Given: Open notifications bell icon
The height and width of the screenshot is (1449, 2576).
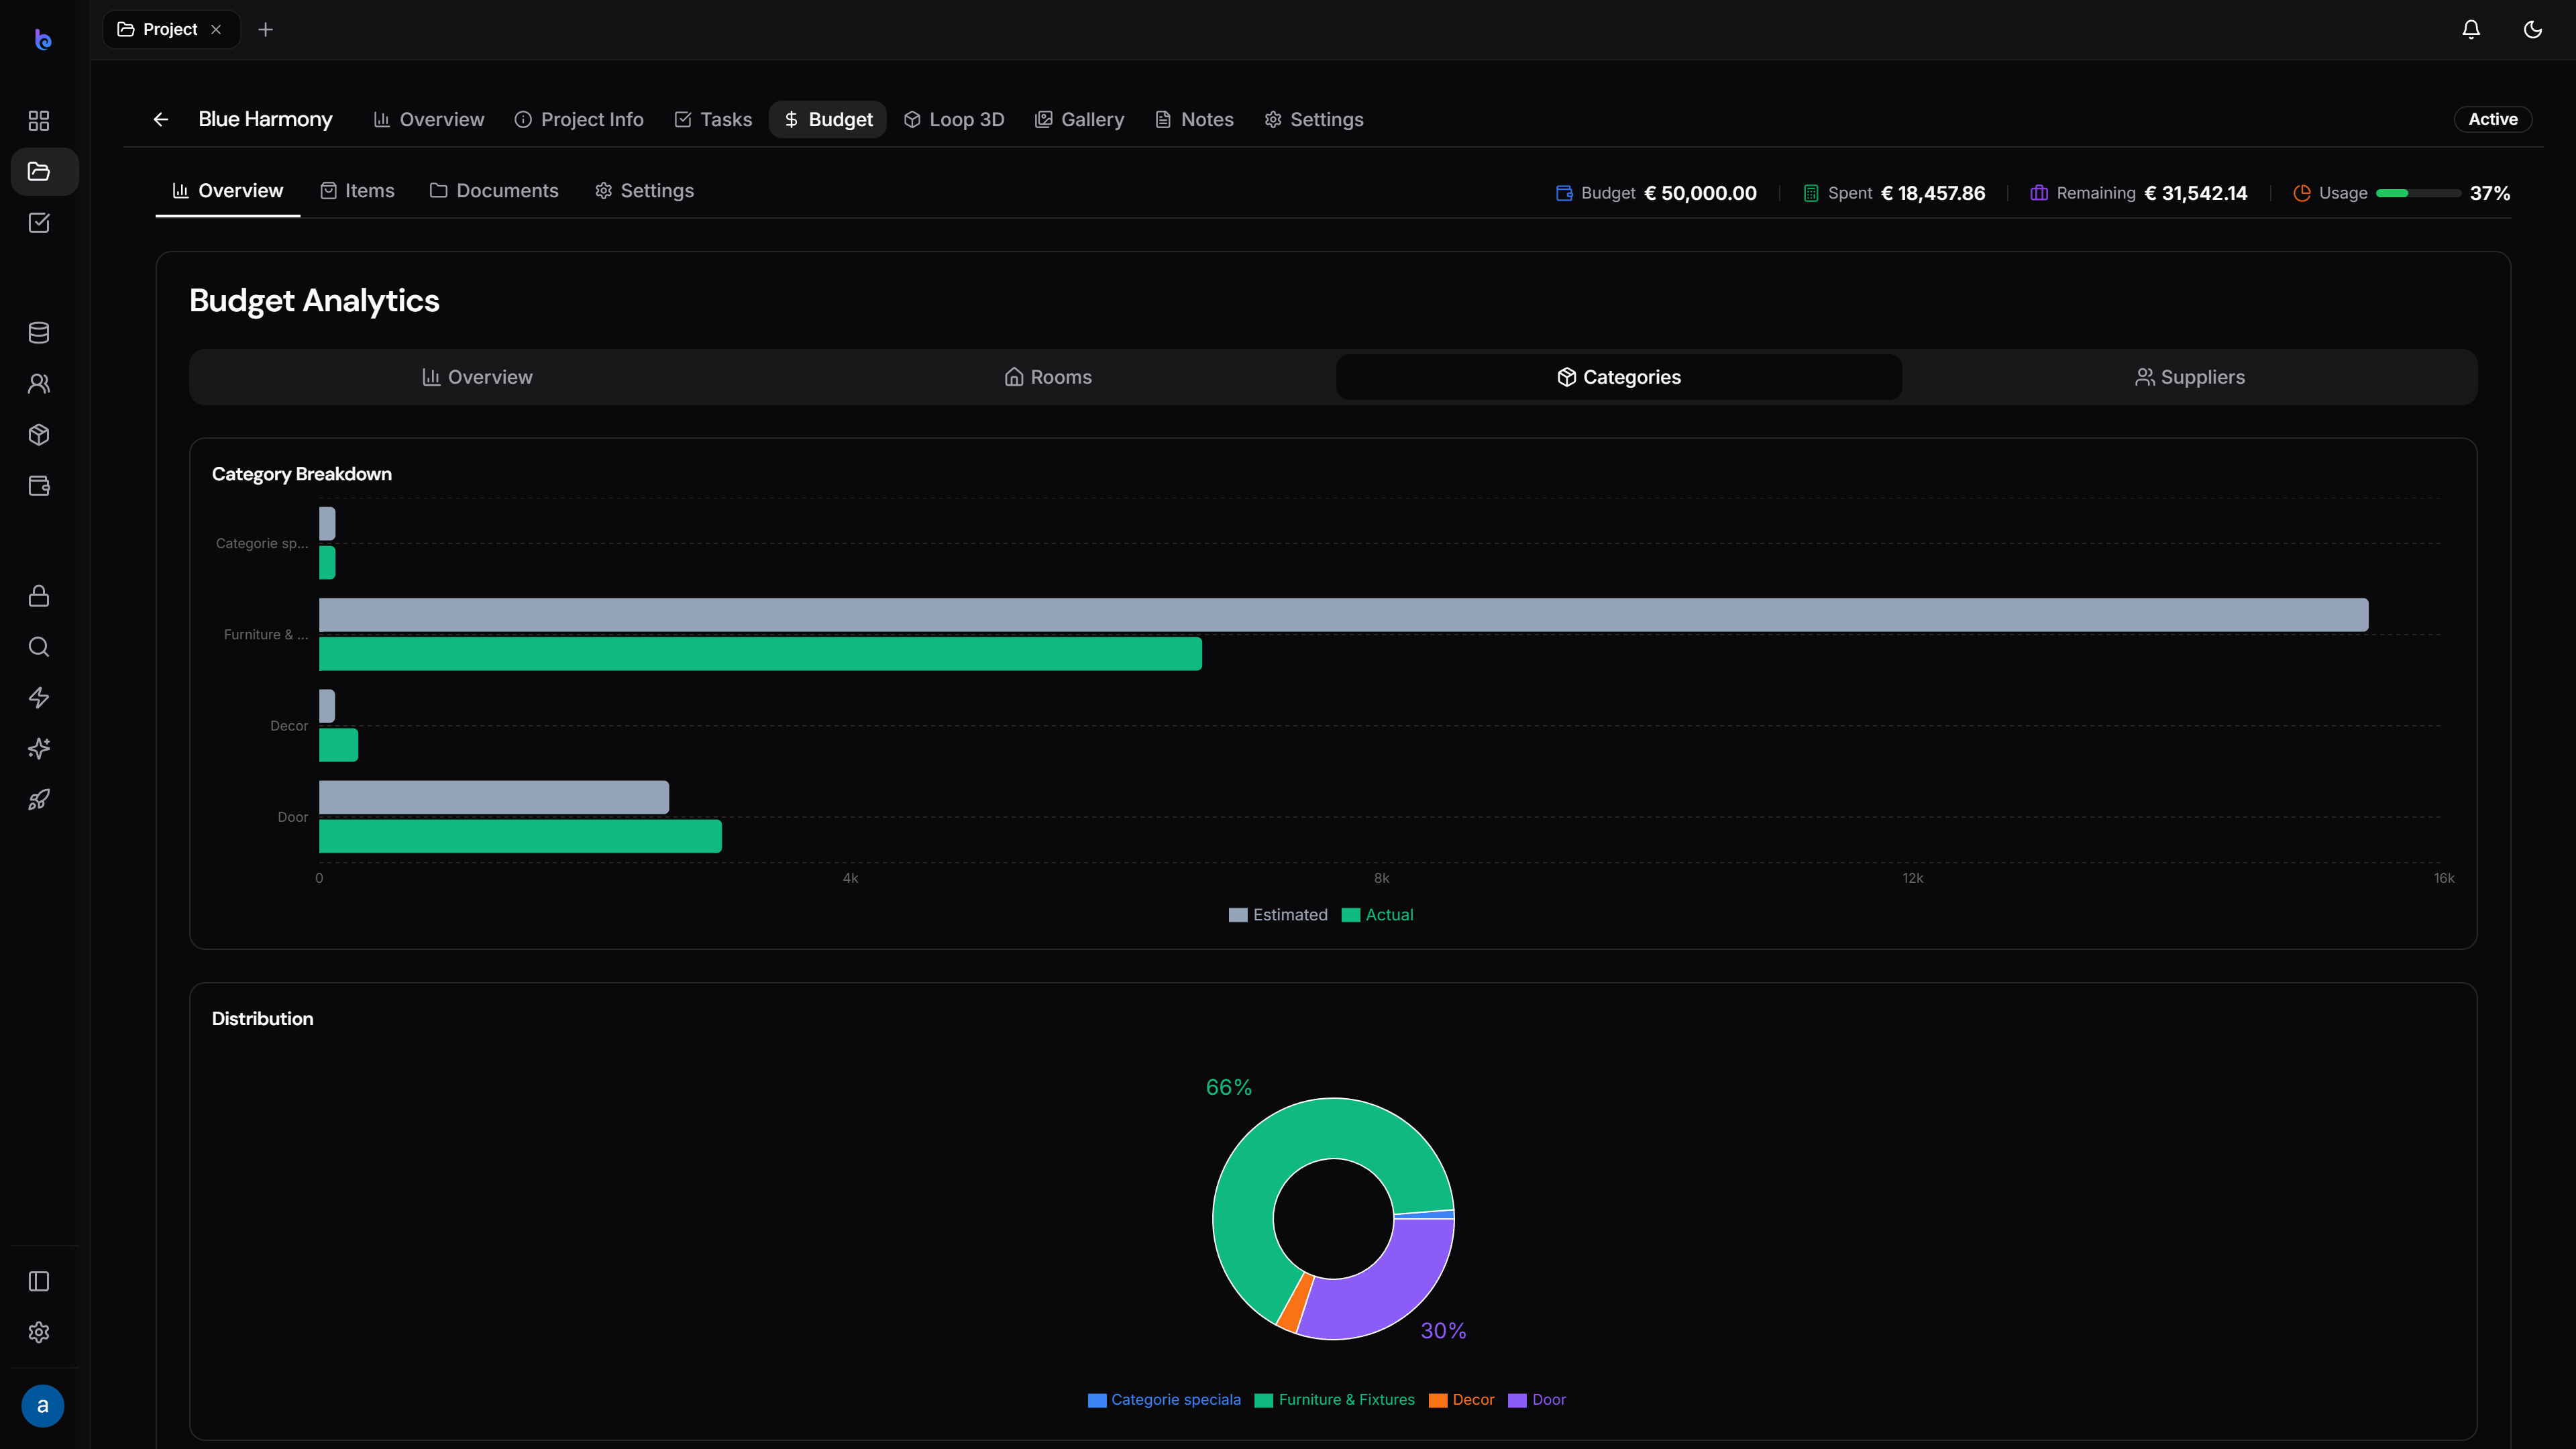Looking at the screenshot, I should [x=2471, y=29].
